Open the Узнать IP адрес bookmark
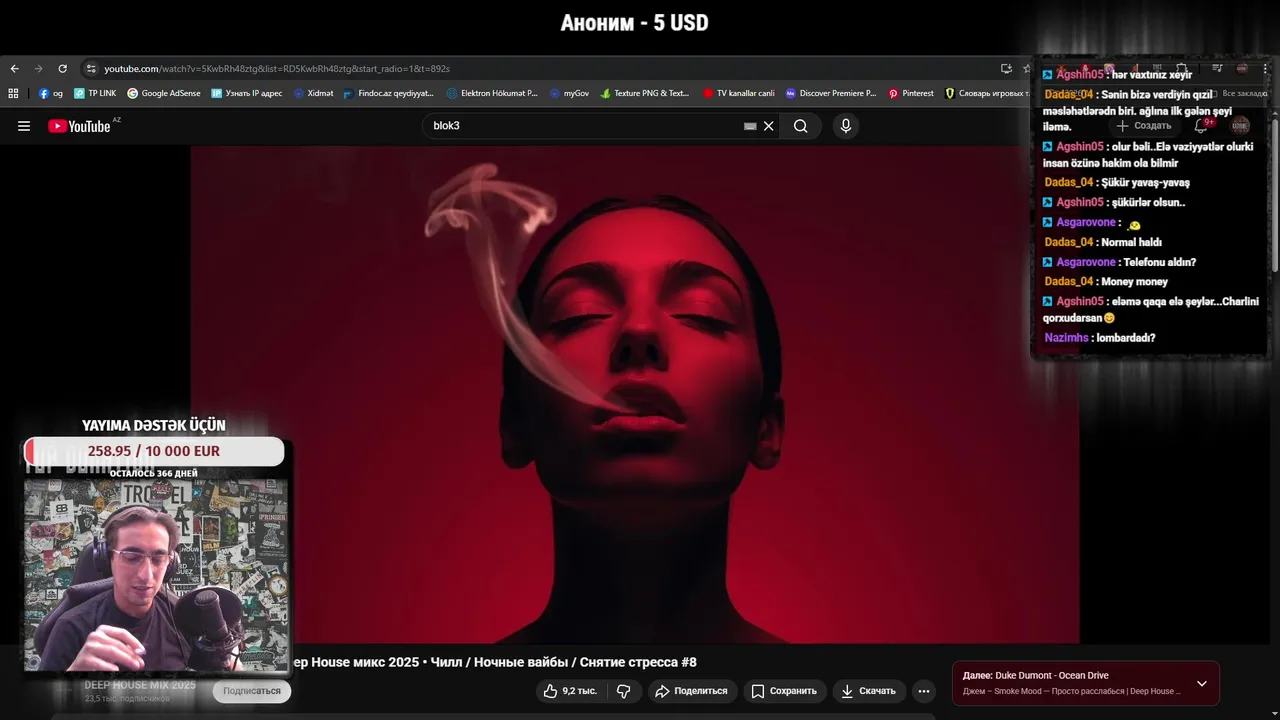The width and height of the screenshot is (1280, 720). pos(247,93)
